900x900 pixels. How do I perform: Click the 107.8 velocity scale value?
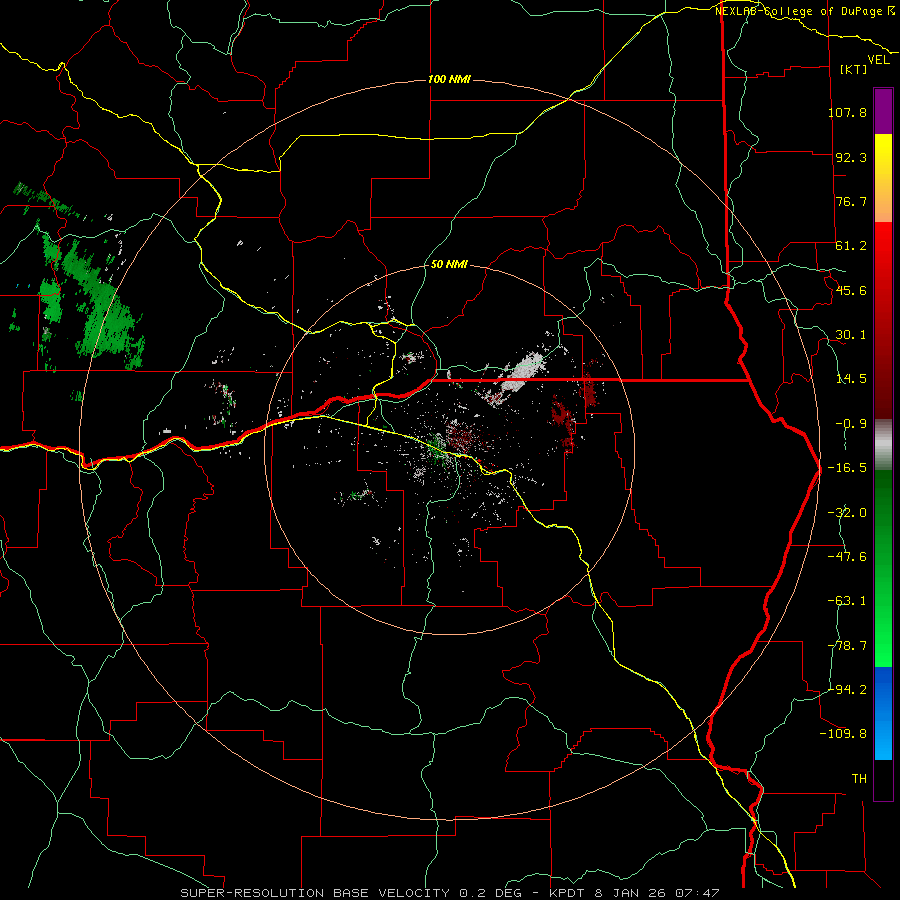[x=847, y=112]
